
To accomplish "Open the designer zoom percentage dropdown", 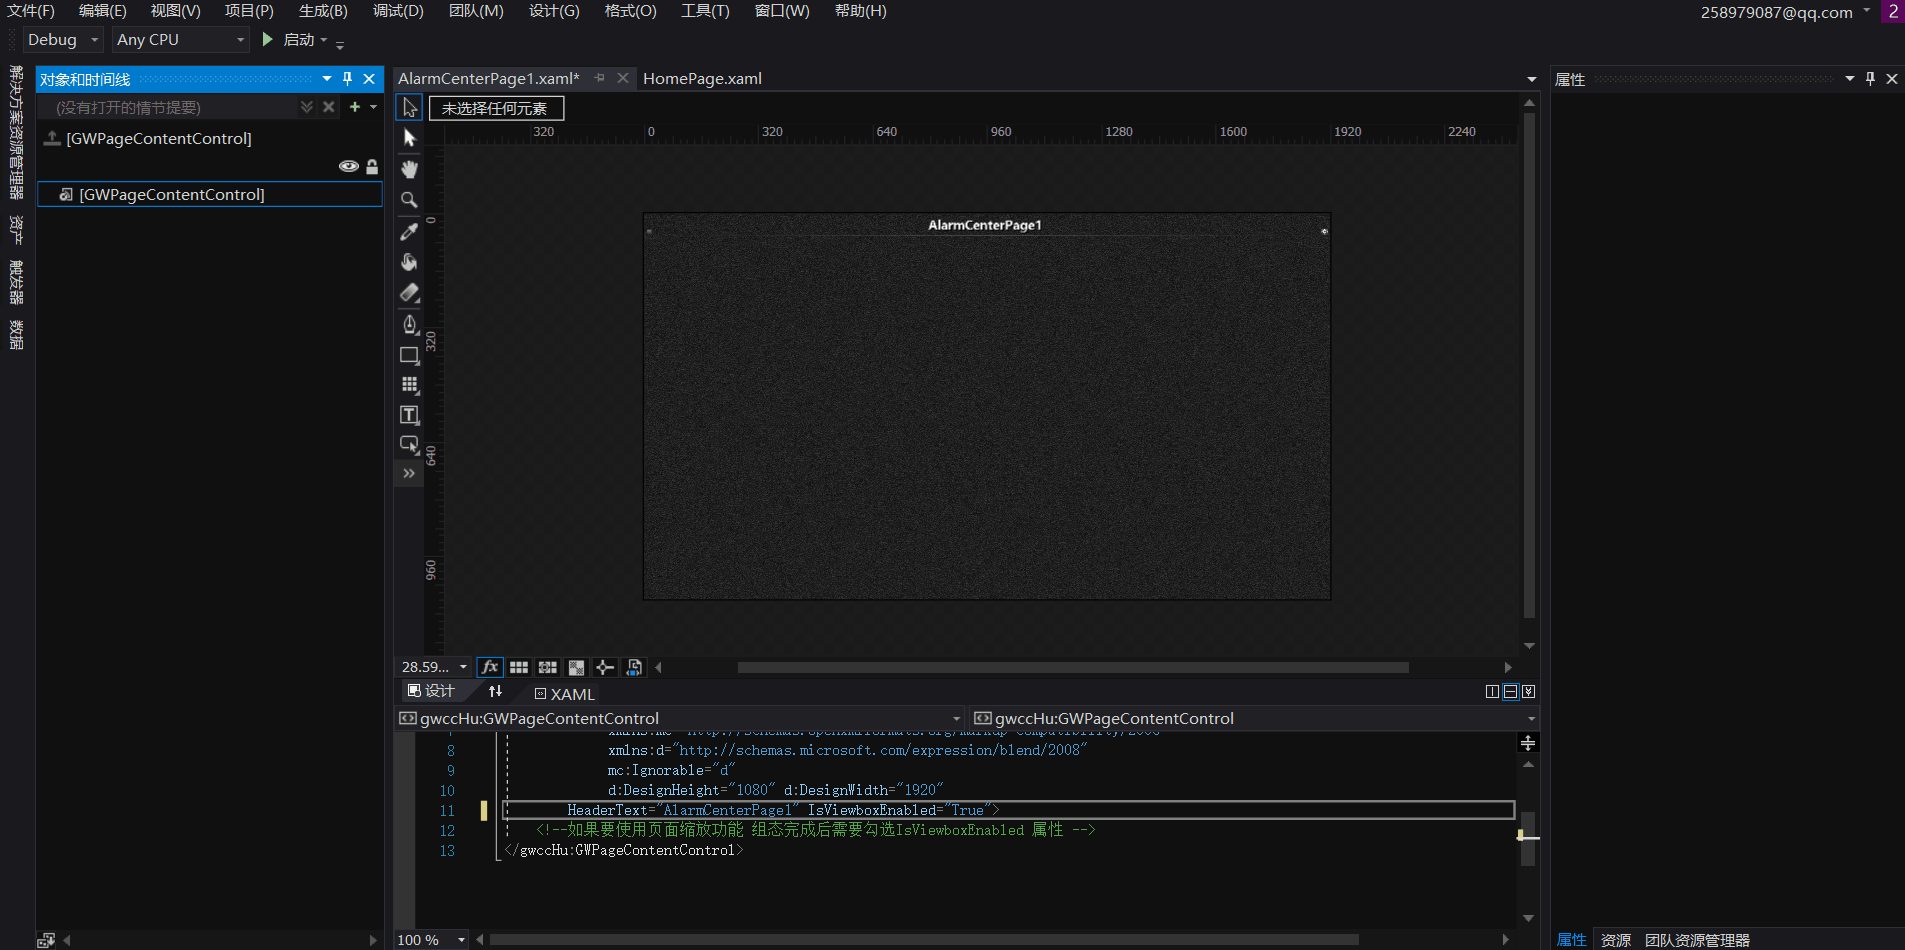I will (463, 667).
